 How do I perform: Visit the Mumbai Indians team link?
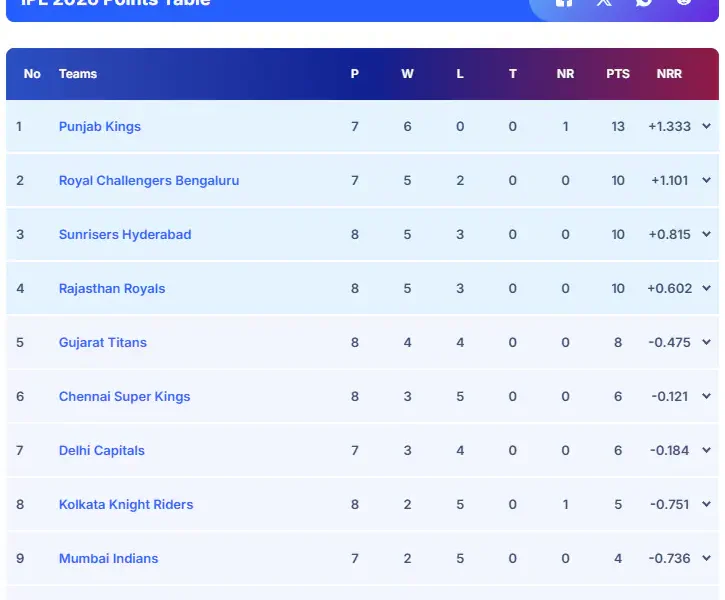pyautogui.click(x=108, y=559)
